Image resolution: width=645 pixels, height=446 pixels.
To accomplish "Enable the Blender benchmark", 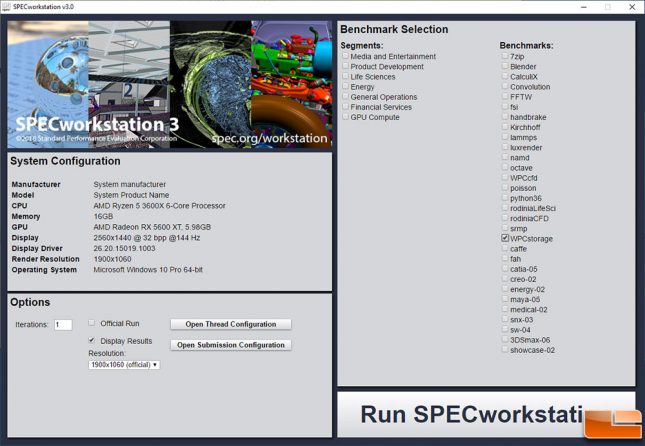I will click(x=505, y=66).
